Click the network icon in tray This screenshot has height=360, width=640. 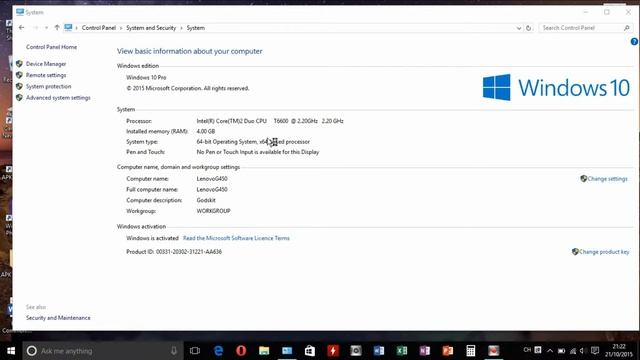(x=573, y=351)
